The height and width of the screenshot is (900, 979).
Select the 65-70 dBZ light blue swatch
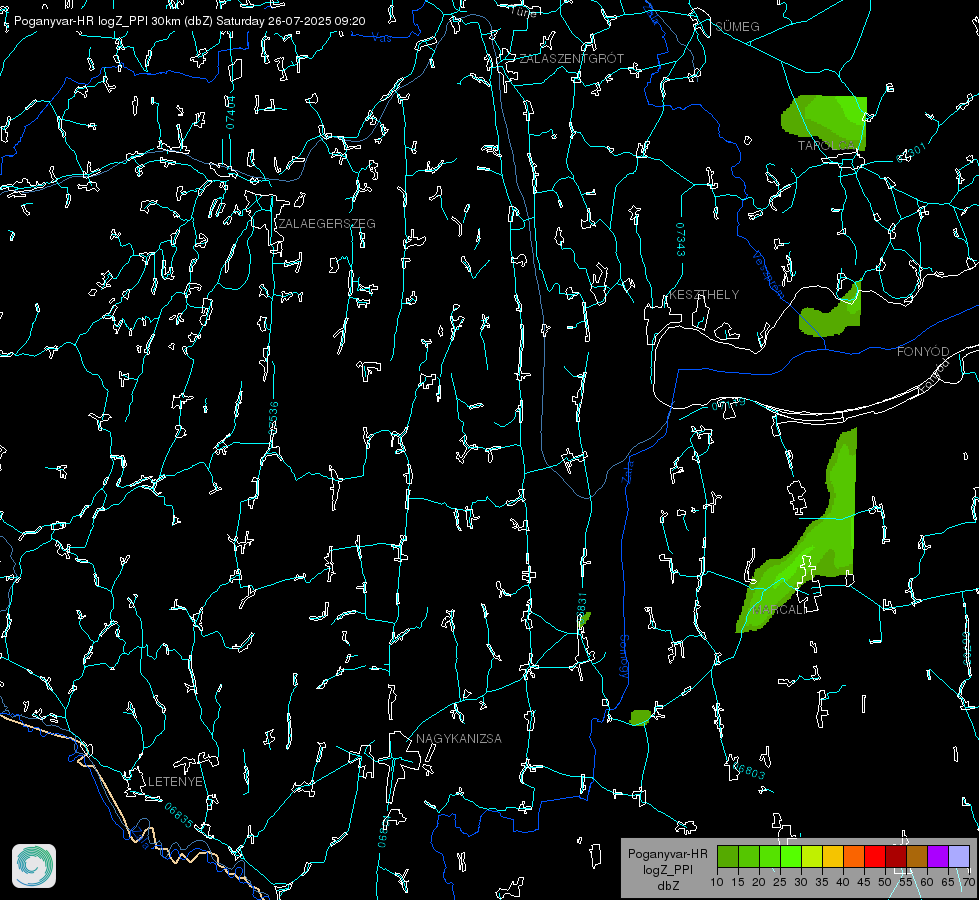[958, 856]
